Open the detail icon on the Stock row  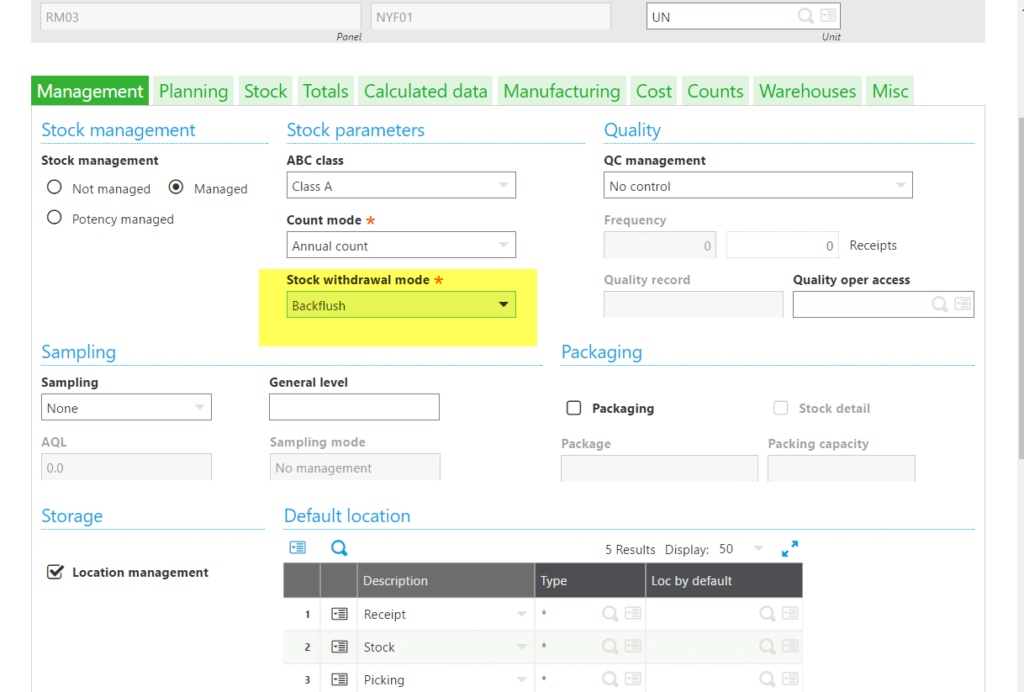point(338,646)
